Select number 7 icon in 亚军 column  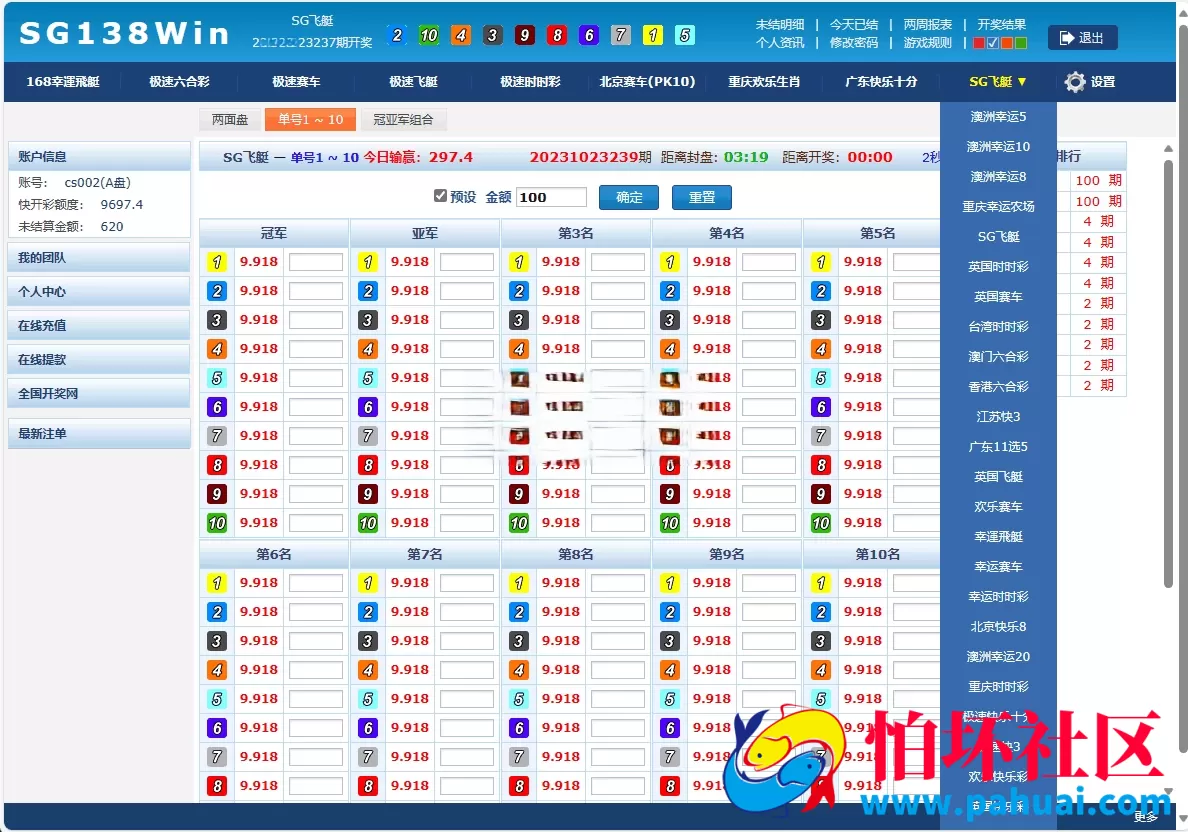pyautogui.click(x=367, y=436)
